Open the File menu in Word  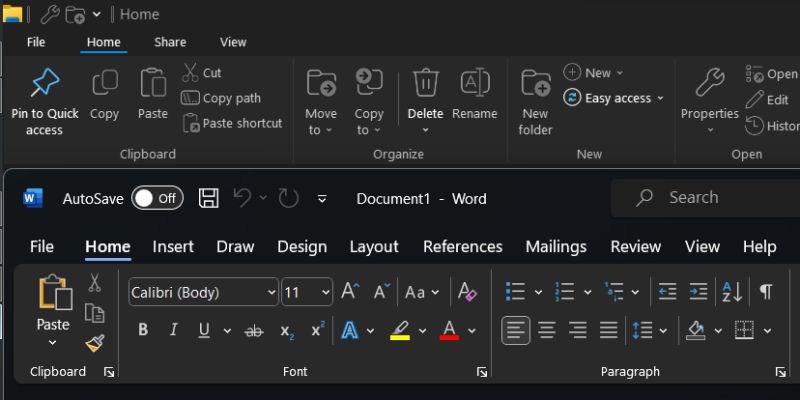(42, 247)
